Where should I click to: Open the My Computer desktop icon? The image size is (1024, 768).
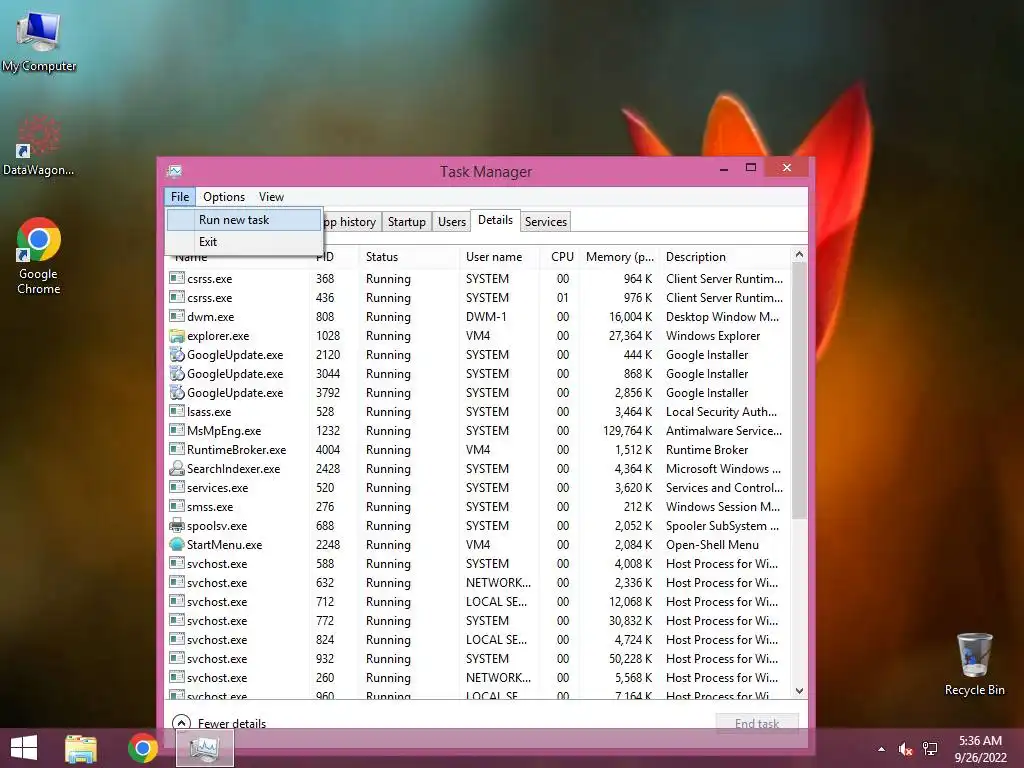tap(39, 39)
